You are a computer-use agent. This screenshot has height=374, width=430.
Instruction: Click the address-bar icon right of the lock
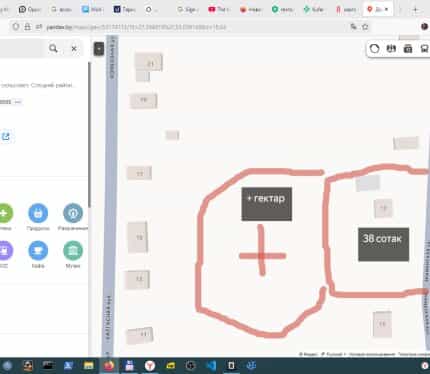tap(39, 27)
